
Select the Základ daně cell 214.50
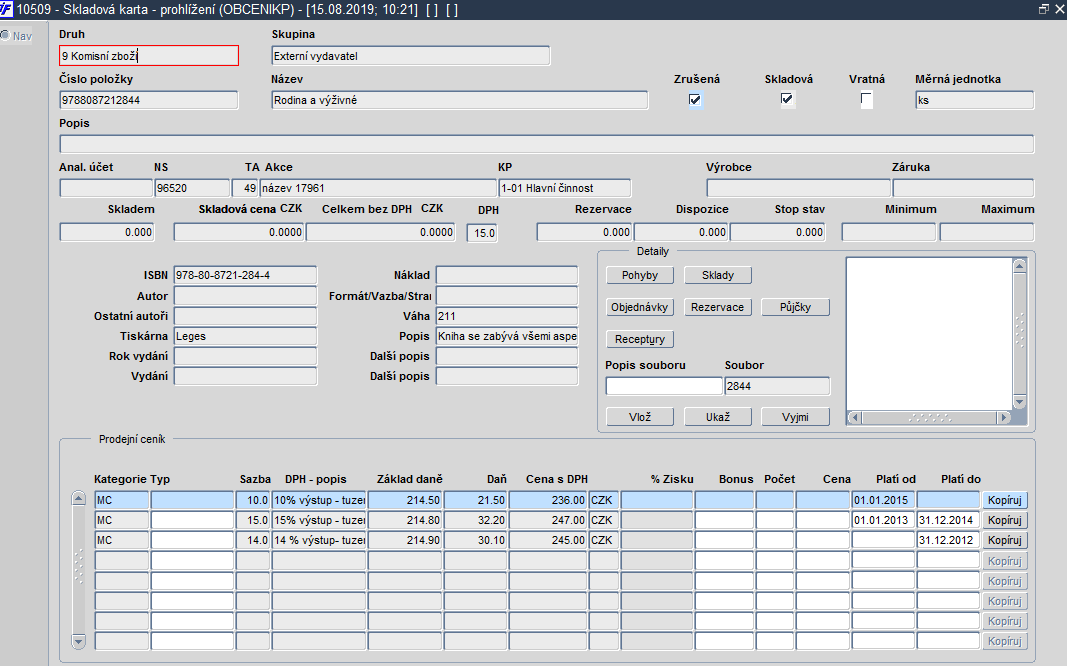(x=405, y=500)
